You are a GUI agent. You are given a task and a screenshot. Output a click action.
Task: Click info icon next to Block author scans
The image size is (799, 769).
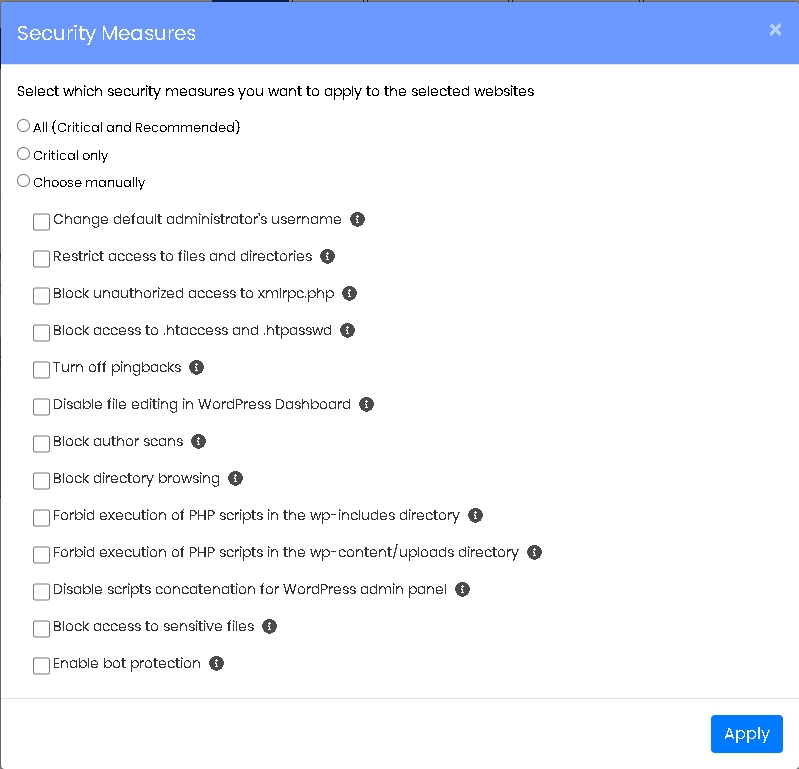(198, 441)
